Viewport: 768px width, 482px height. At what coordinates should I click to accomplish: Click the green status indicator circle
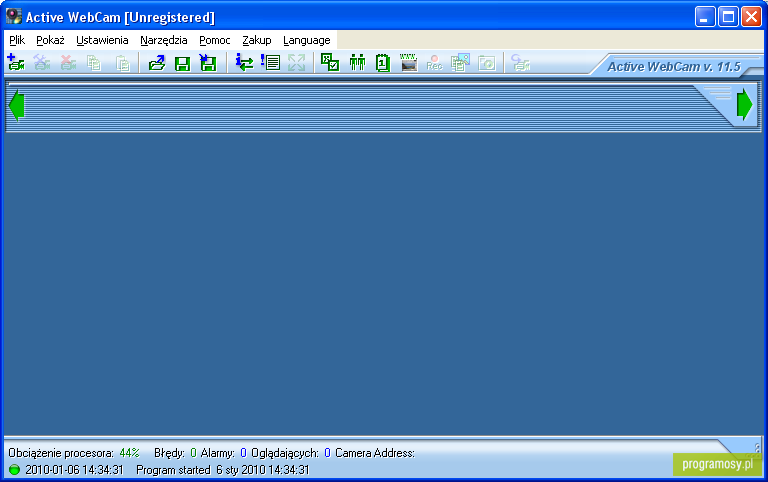click(x=14, y=470)
